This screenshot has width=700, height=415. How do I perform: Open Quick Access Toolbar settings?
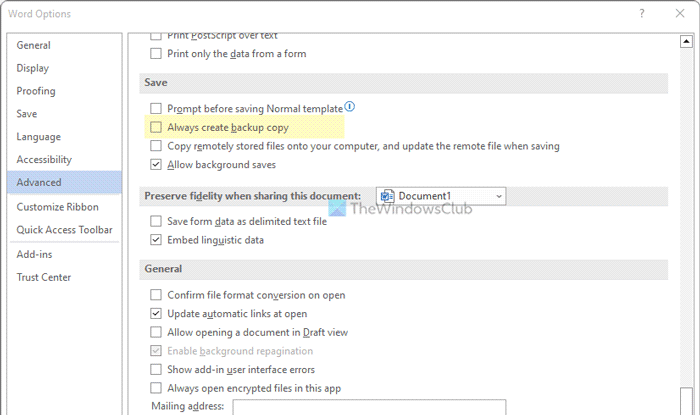point(64,230)
